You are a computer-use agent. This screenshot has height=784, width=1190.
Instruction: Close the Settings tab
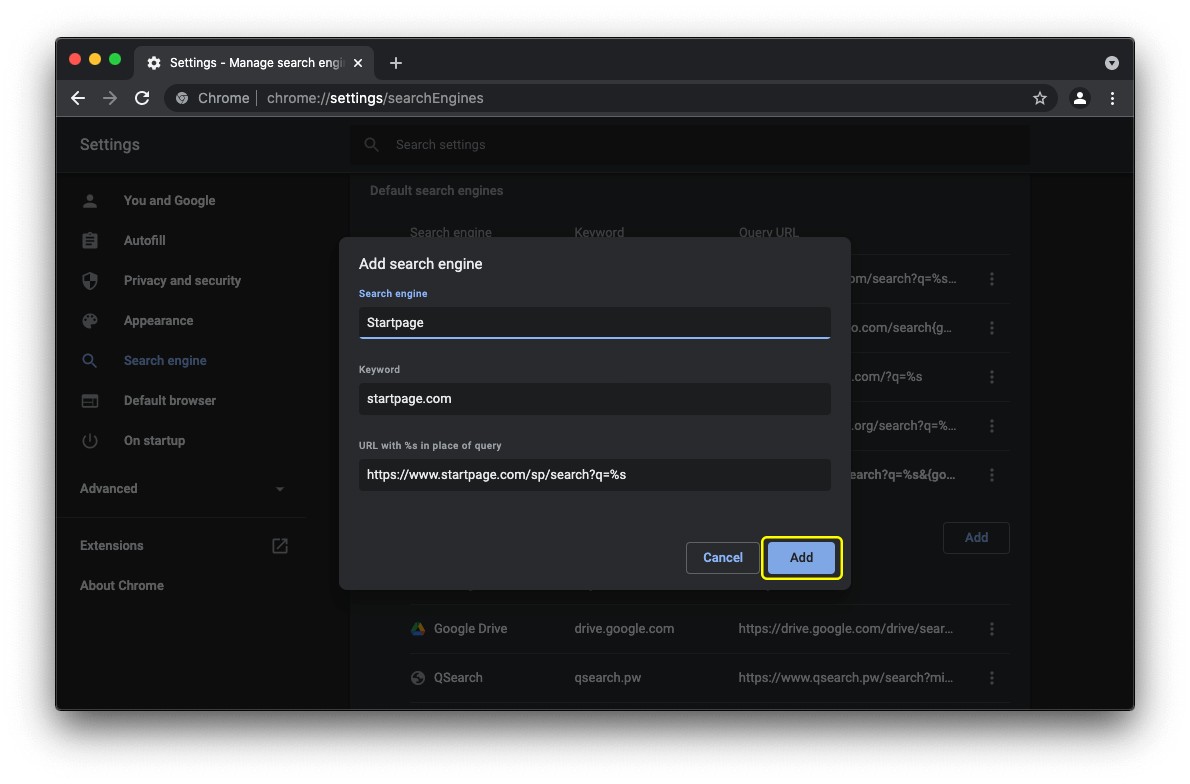click(357, 63)
